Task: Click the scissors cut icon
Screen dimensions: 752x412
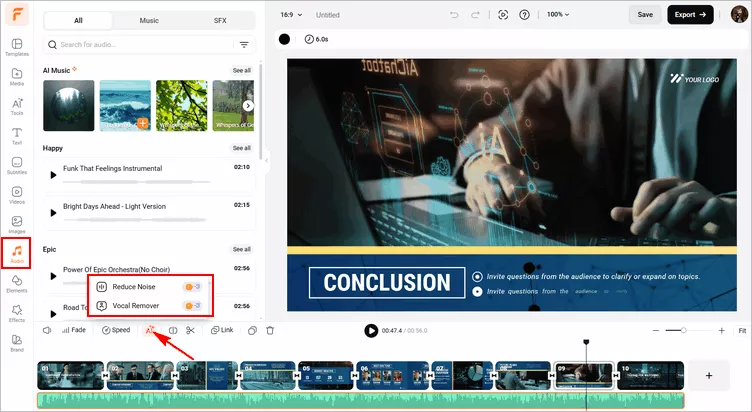Action: click(x=190, y=330)
